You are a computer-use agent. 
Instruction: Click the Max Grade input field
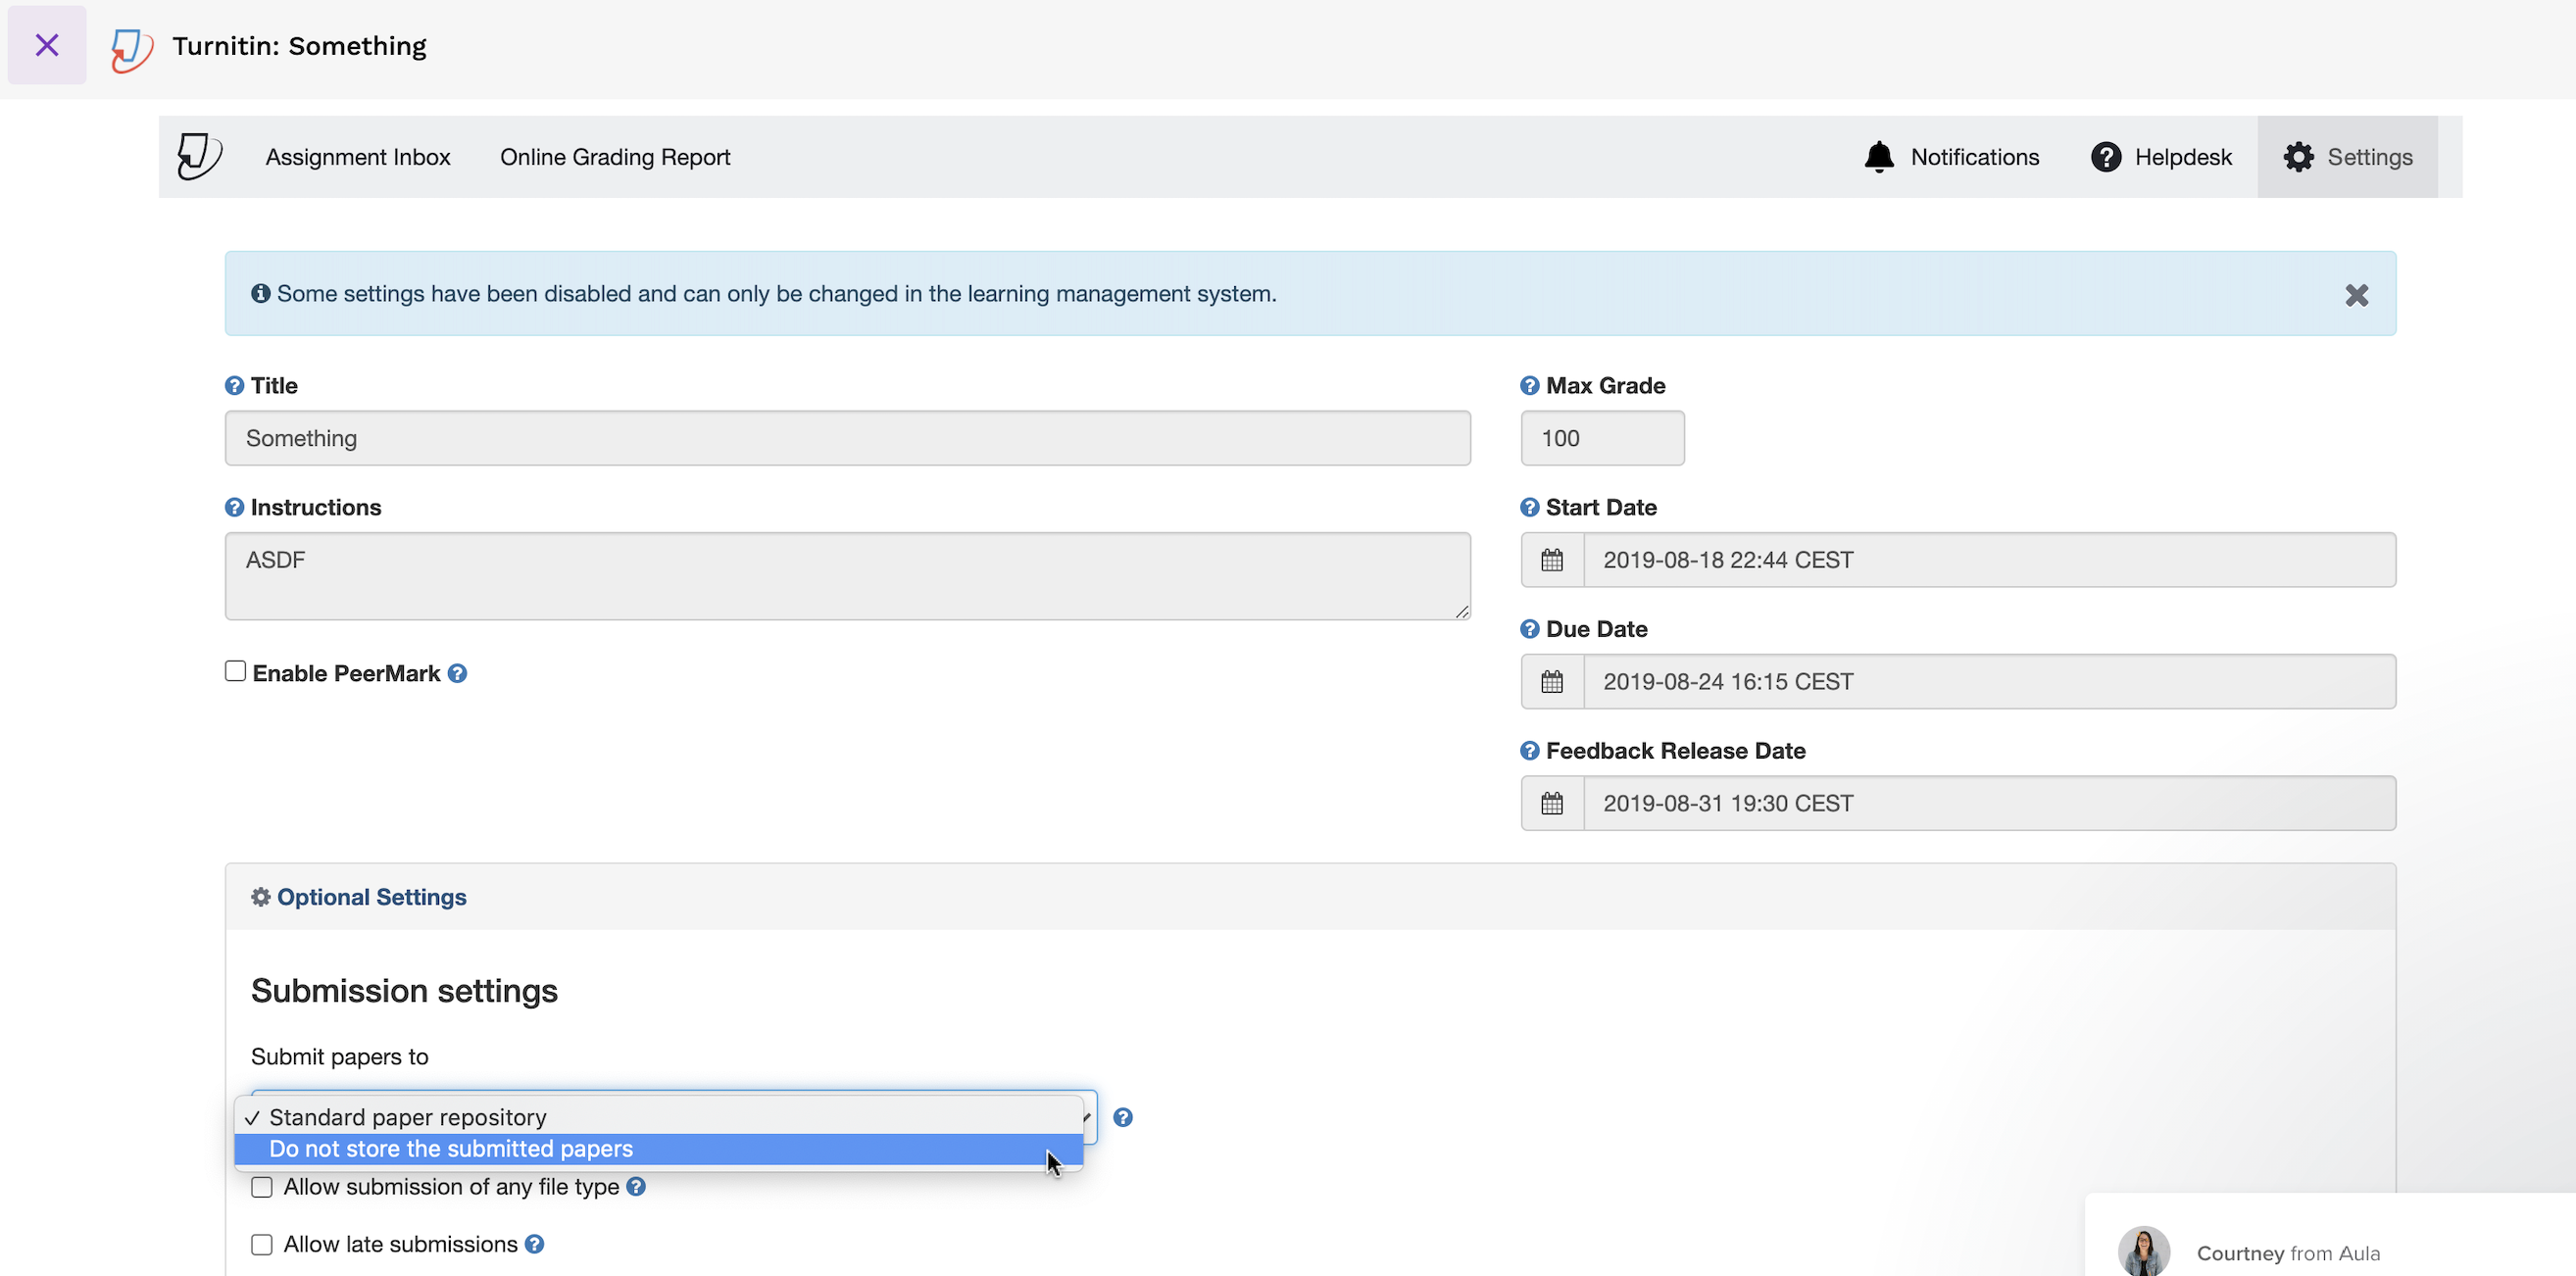click(1602, 438)
